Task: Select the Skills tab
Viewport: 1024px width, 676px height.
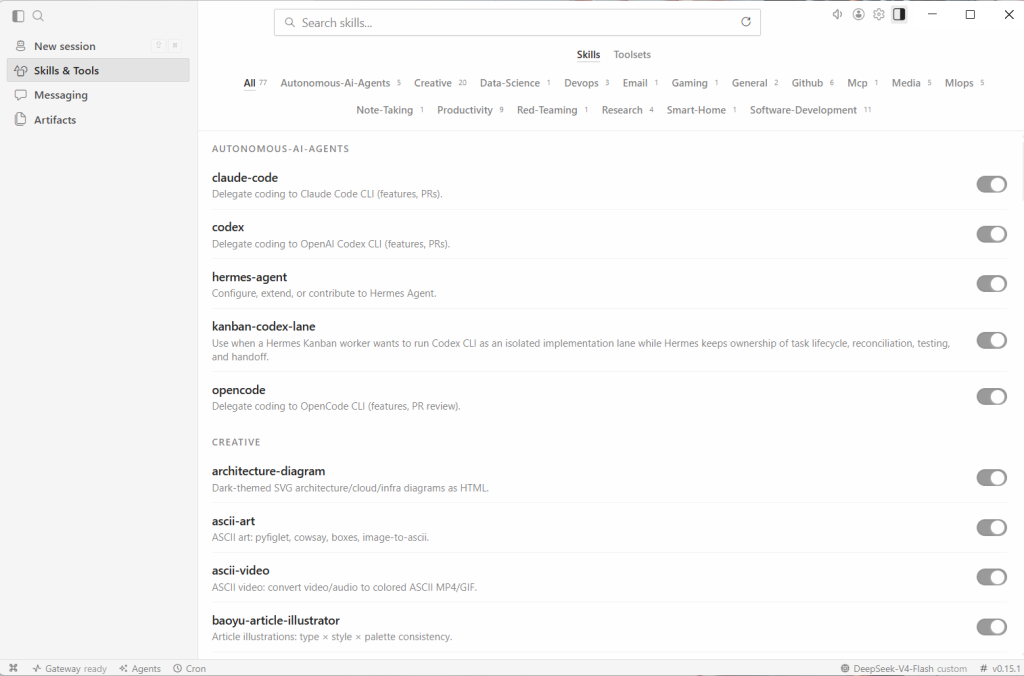Action: coord(588,55)
